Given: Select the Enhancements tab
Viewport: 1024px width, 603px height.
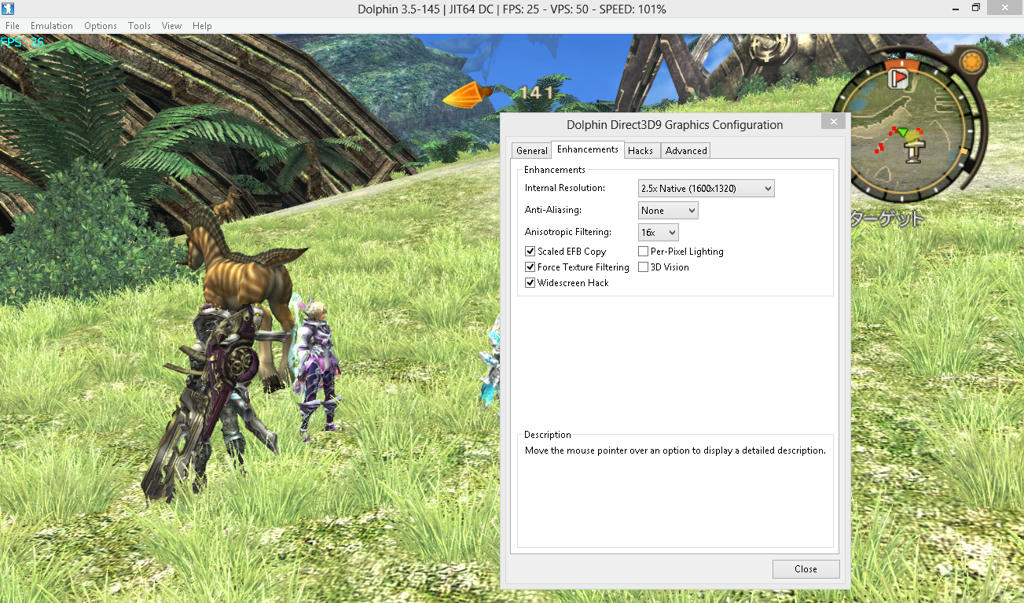Looking at the screenshot, I should (x=588, y=149).
